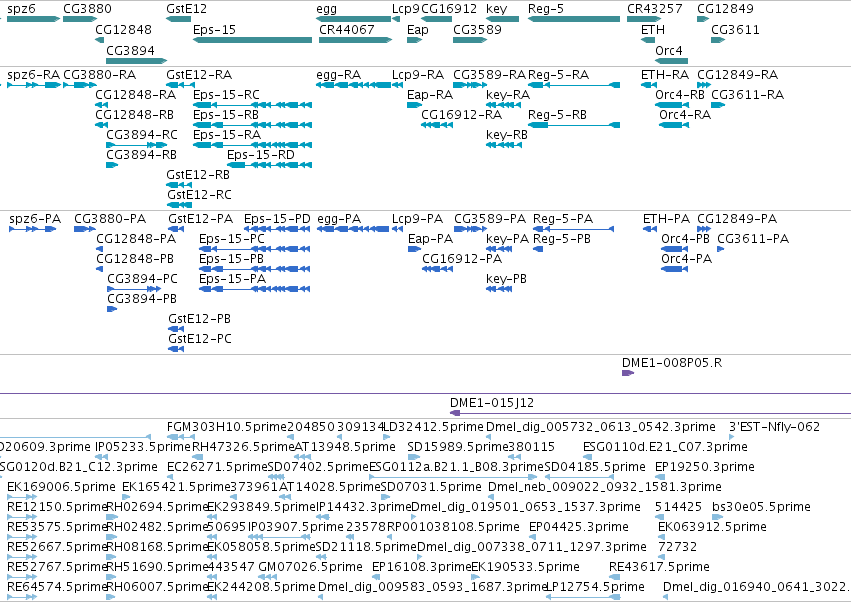Select the RE12150.5prime EST label
This screenshot has height=602, width=851.
(58, 506)
